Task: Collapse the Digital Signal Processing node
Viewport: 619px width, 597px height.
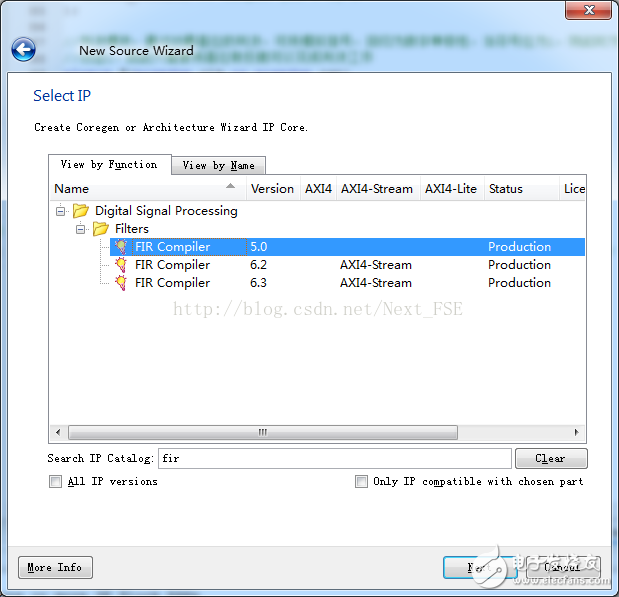Action: [x=60, y=211]
